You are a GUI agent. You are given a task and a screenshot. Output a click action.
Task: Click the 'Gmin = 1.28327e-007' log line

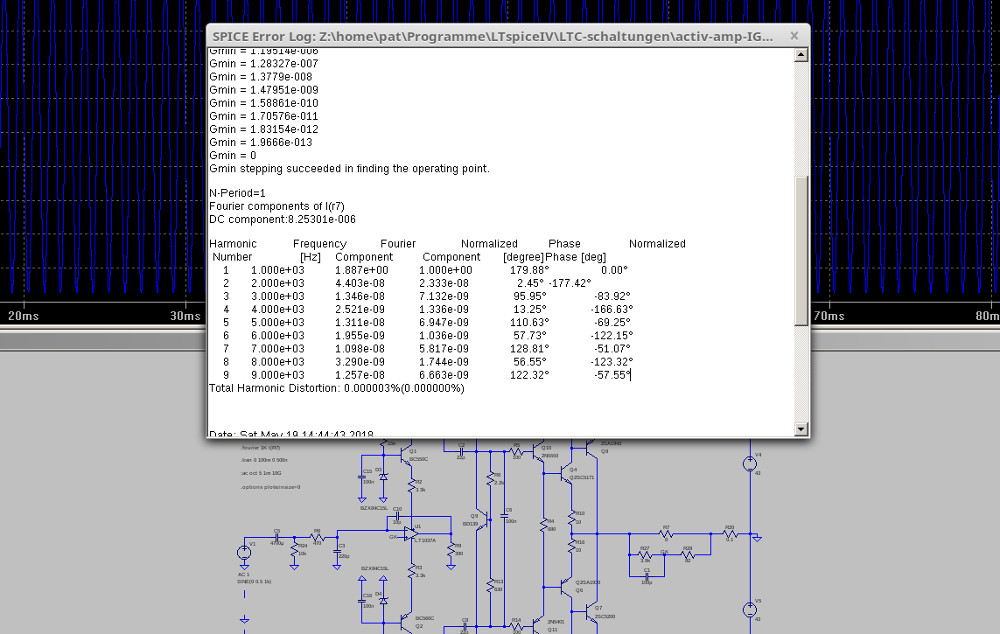263,63
